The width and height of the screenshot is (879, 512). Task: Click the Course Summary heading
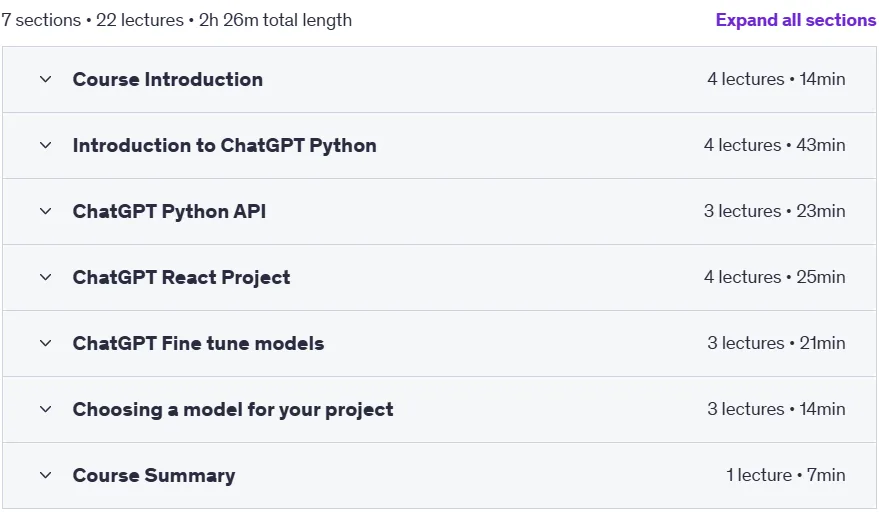tap(154, 476)
